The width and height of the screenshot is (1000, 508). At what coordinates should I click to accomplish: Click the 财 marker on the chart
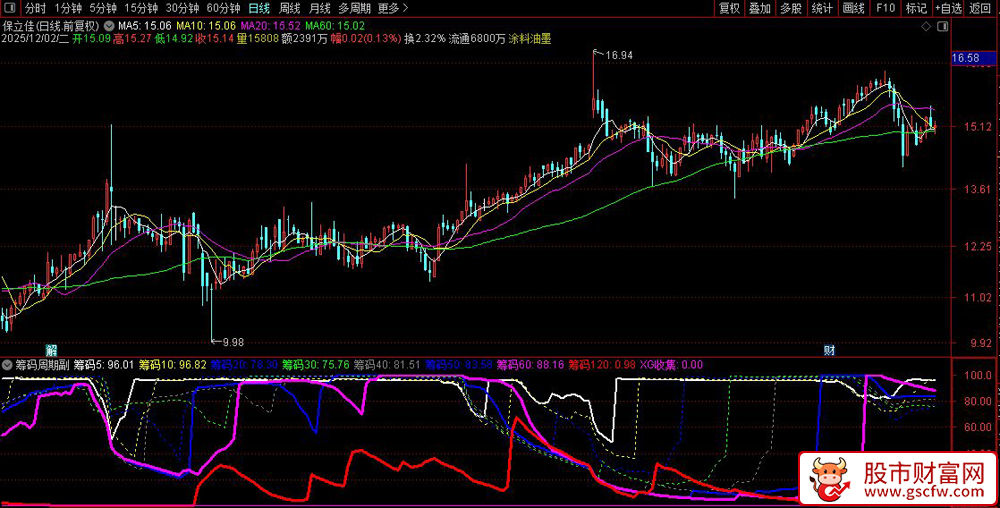(829, 350)
